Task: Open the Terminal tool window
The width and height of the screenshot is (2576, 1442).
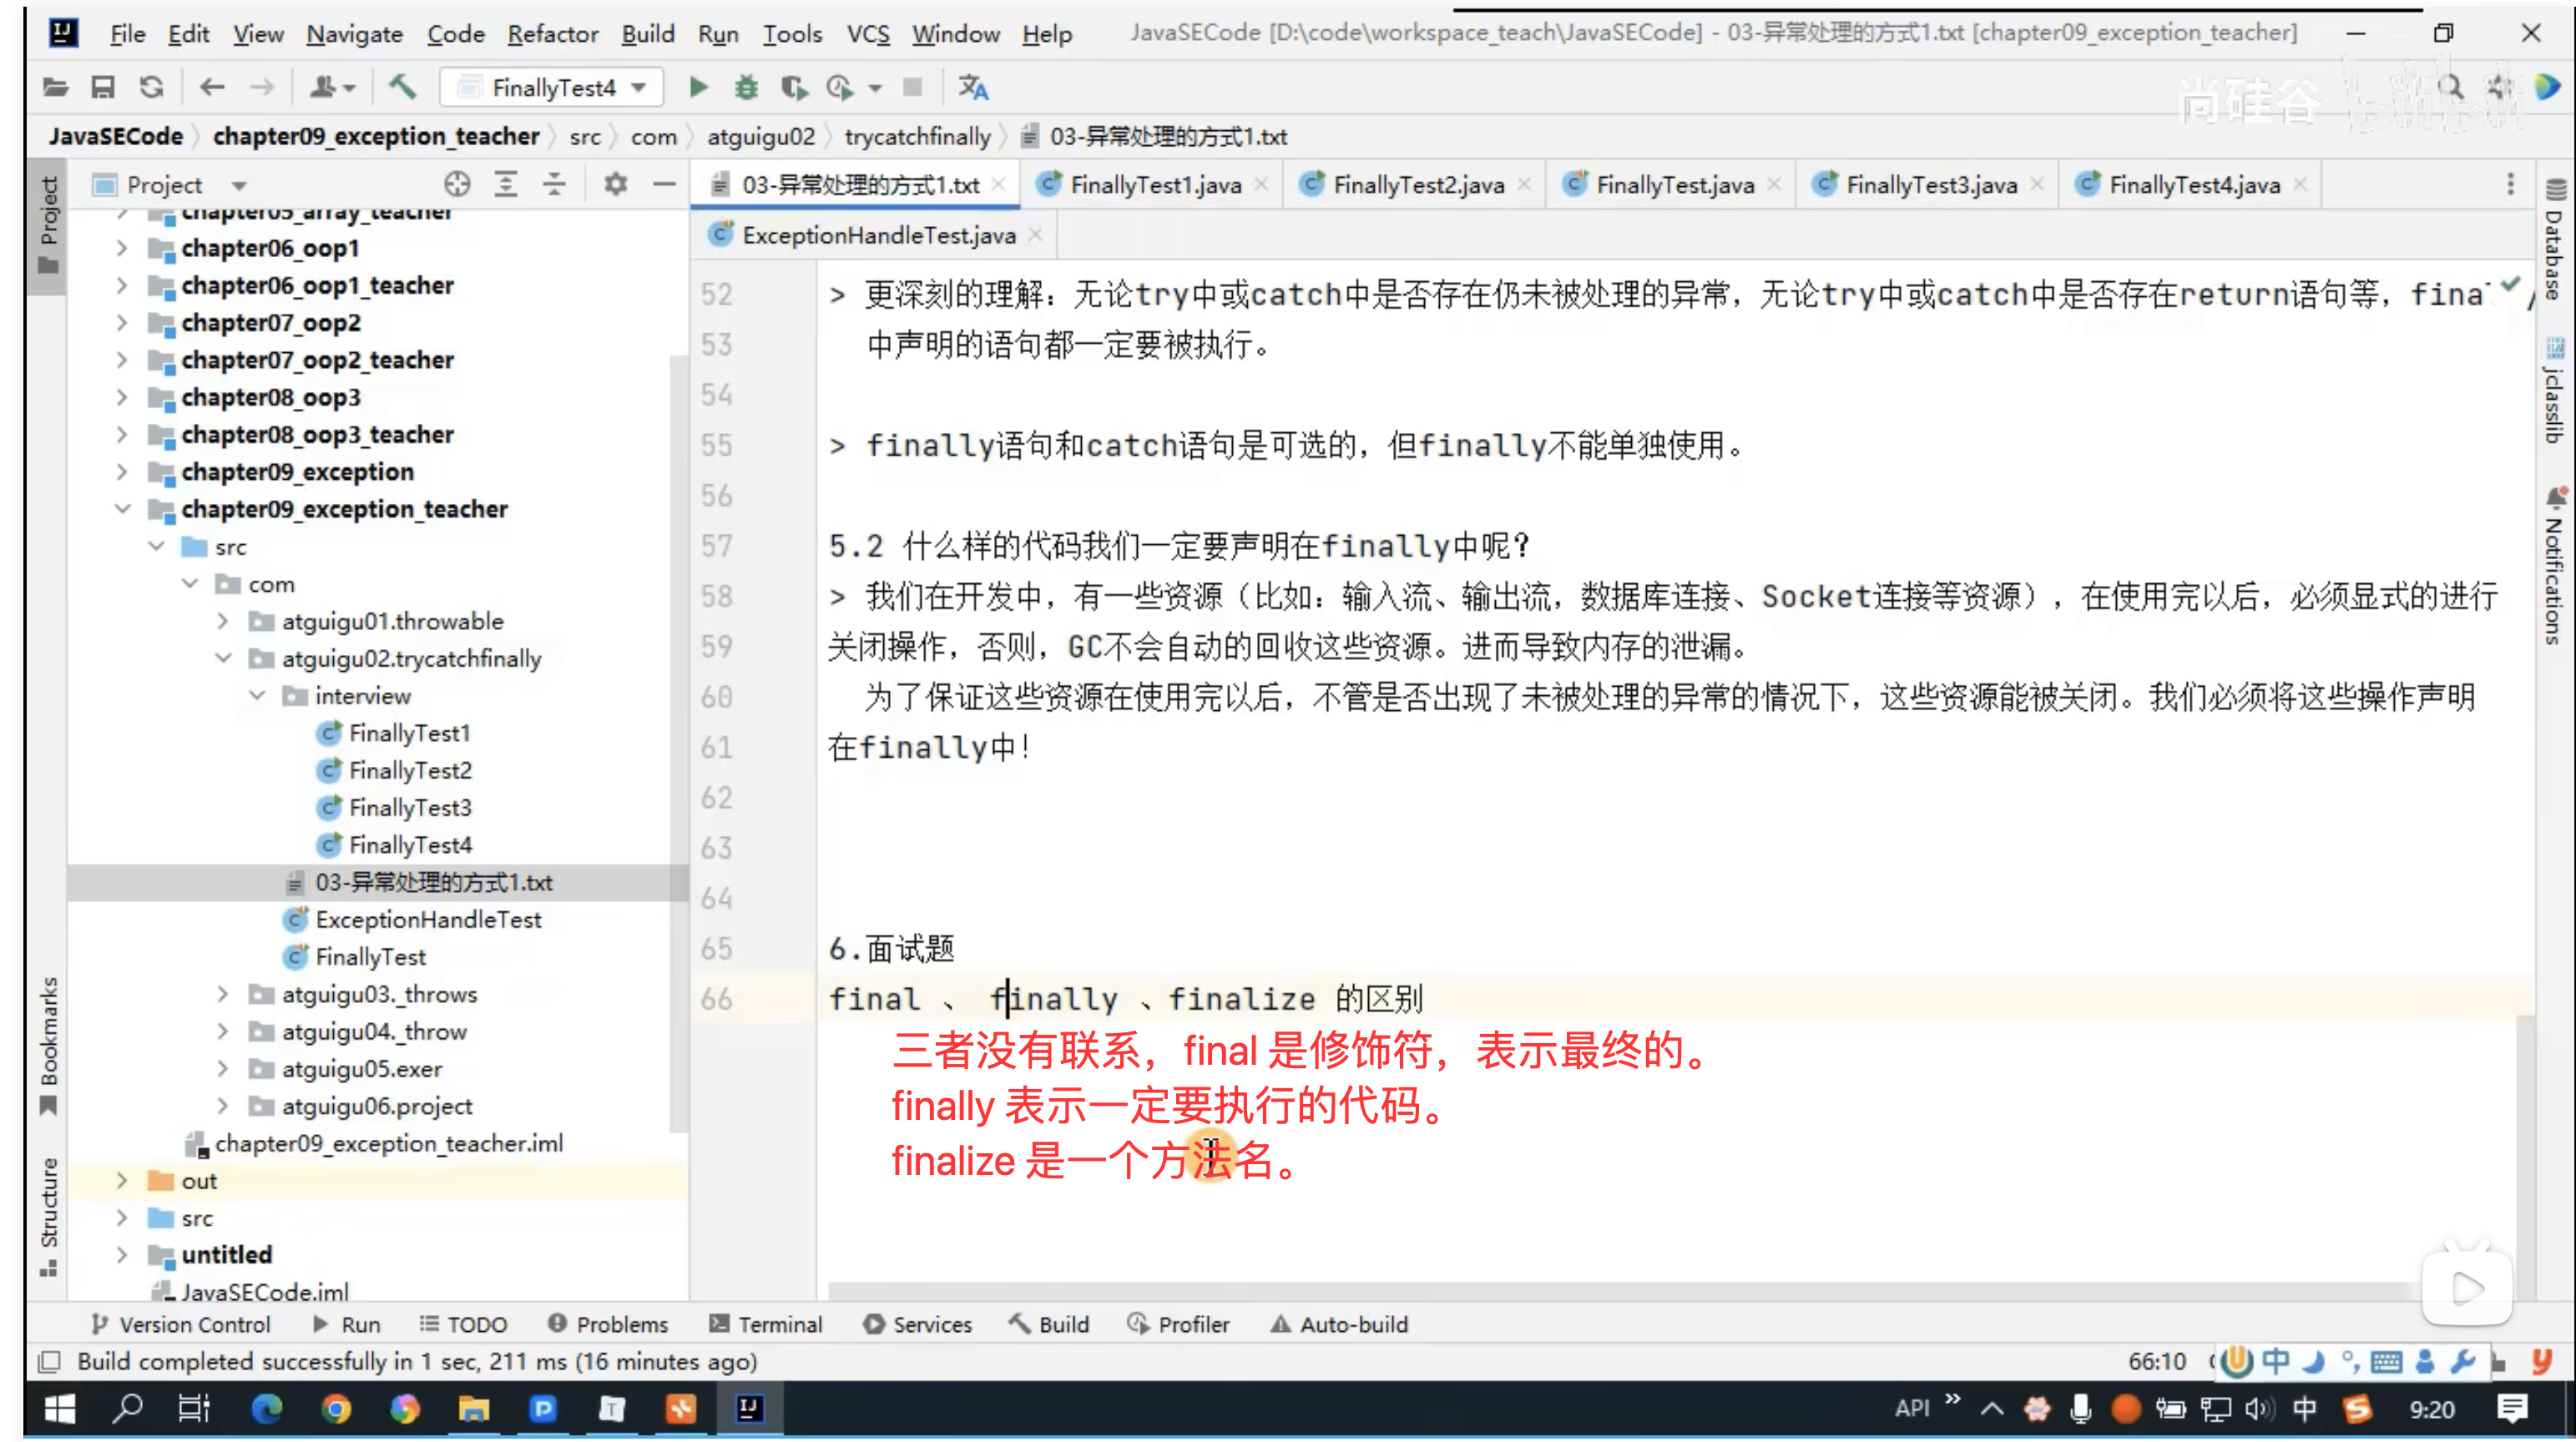Action: point(765,1324)
